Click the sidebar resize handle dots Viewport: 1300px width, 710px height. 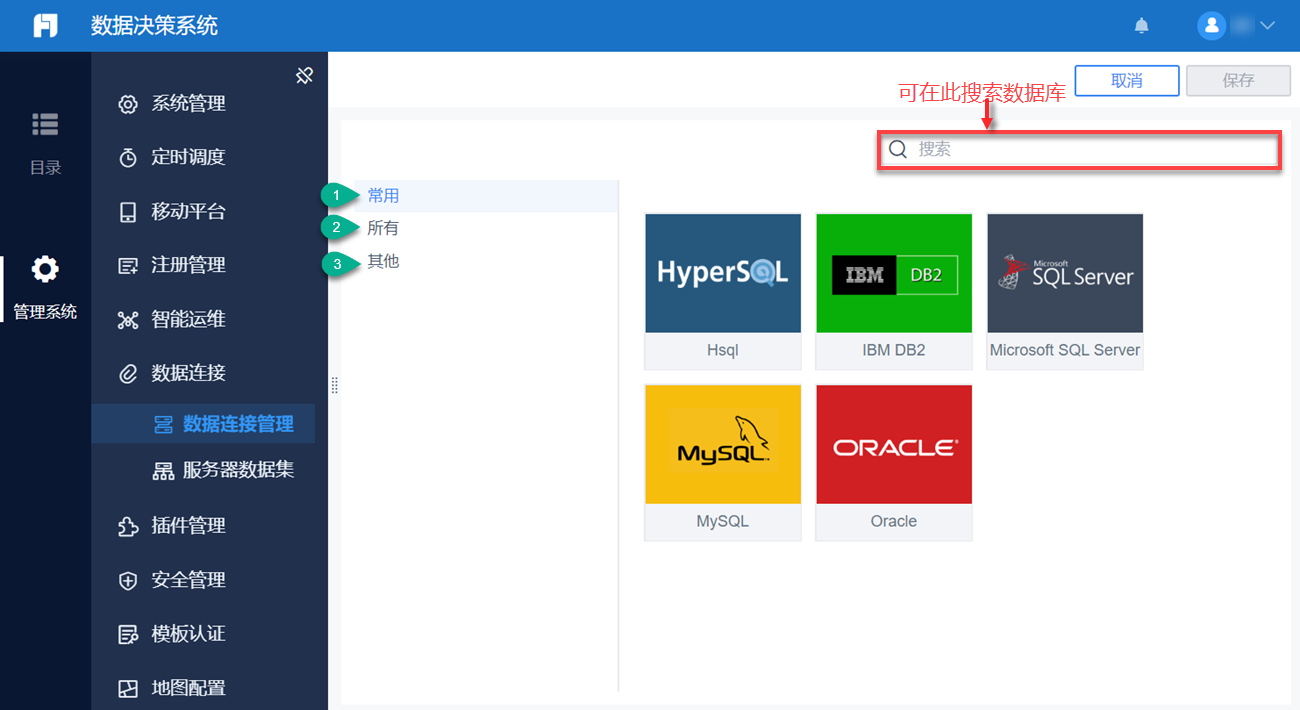[334, 385]
